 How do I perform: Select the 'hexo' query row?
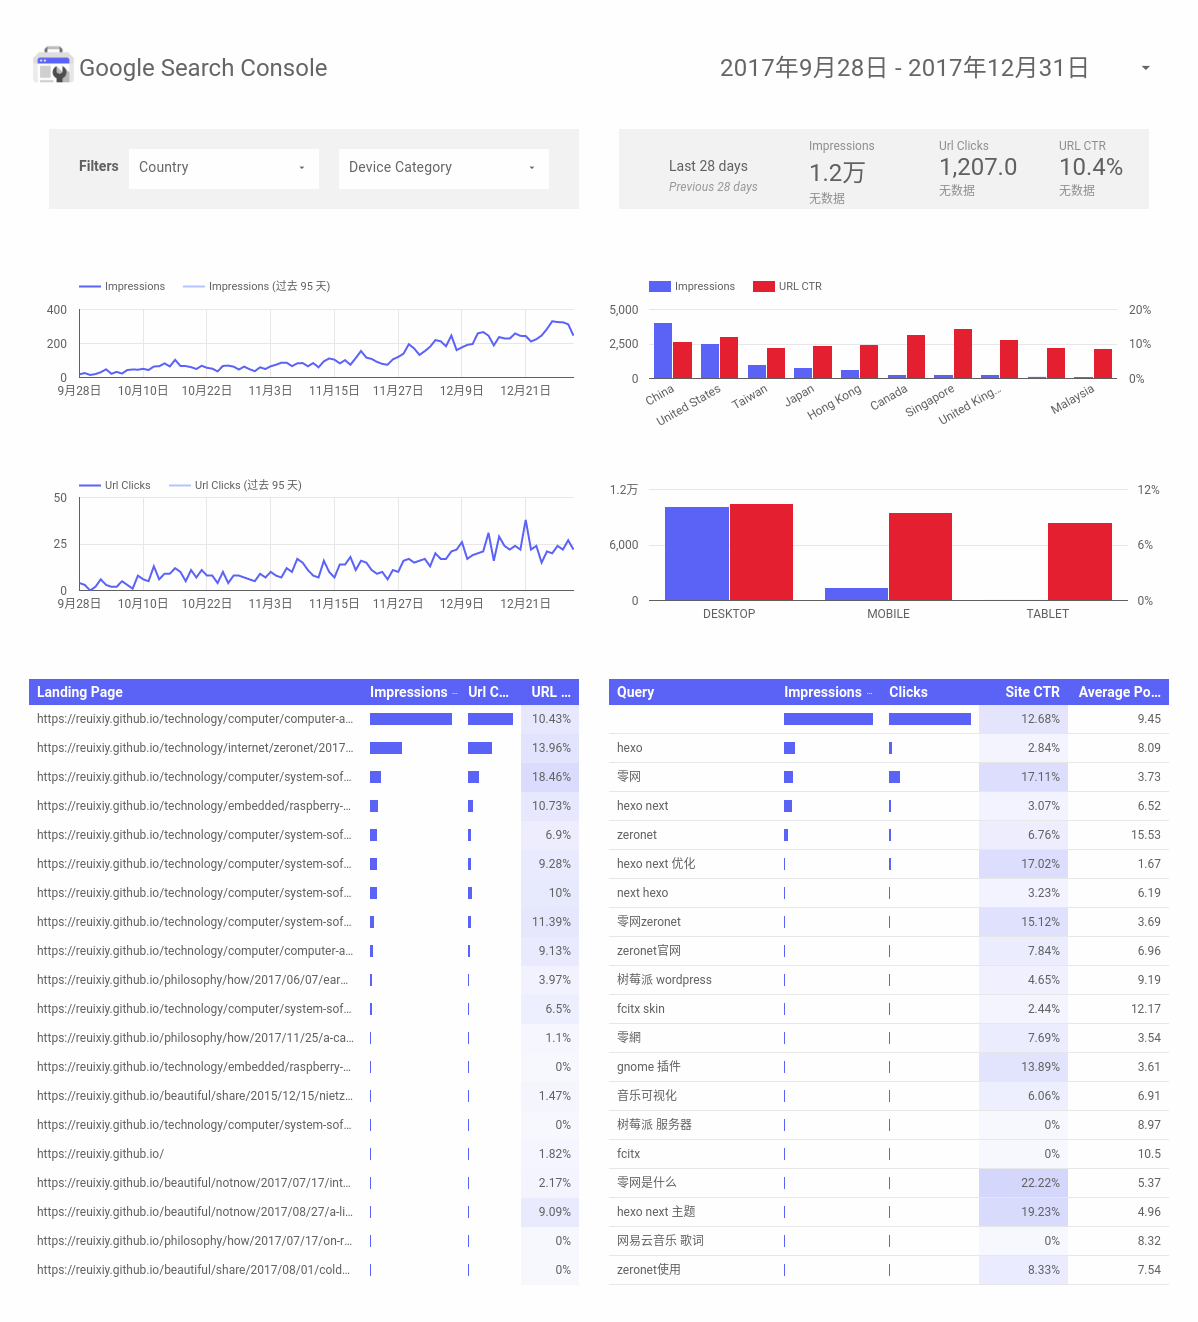tap(889, 748)
